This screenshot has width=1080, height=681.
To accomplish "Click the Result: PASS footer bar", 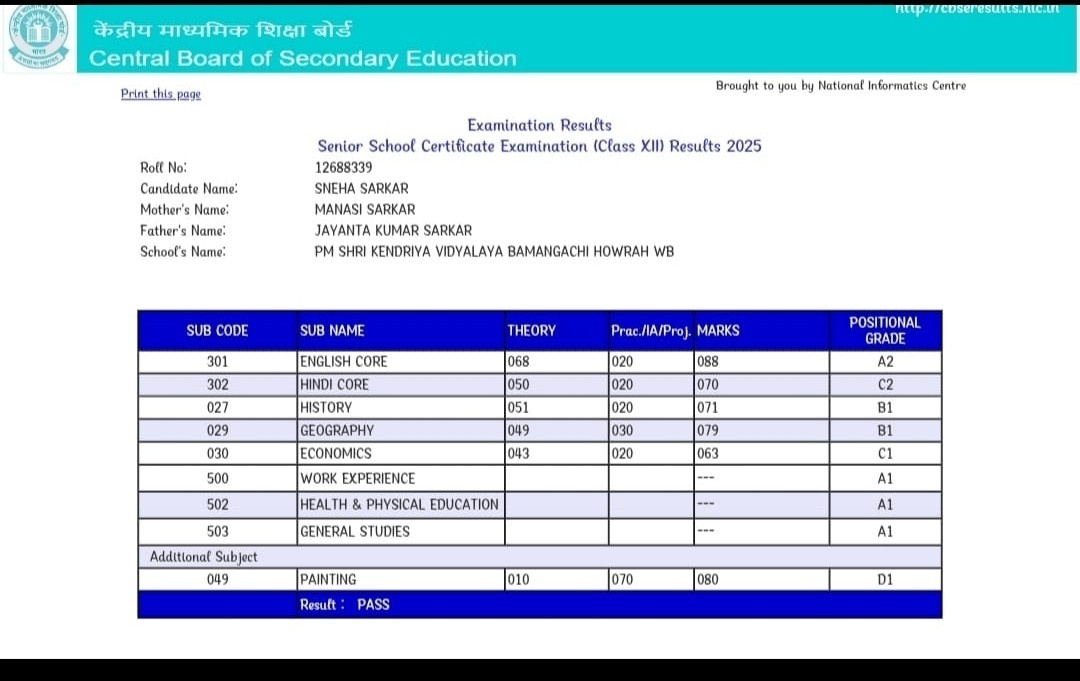I will tap(540, 604).
